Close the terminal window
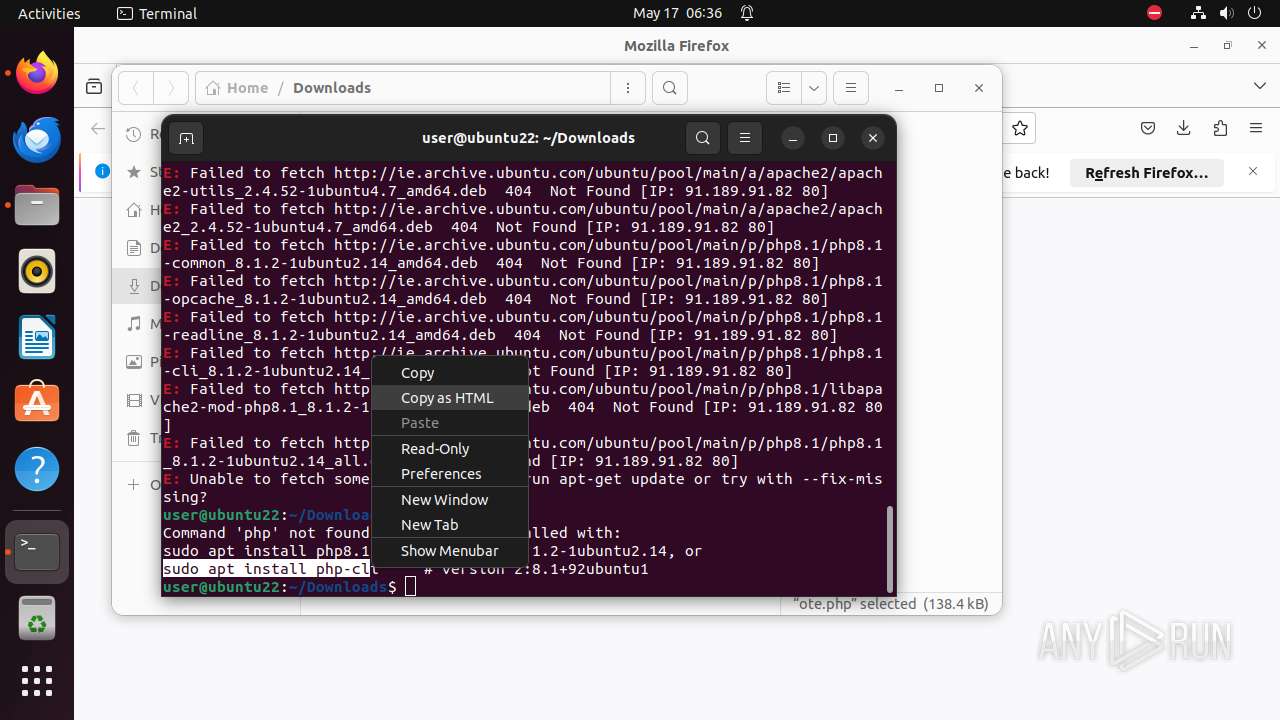1280x720 pixels. [873, 138]
